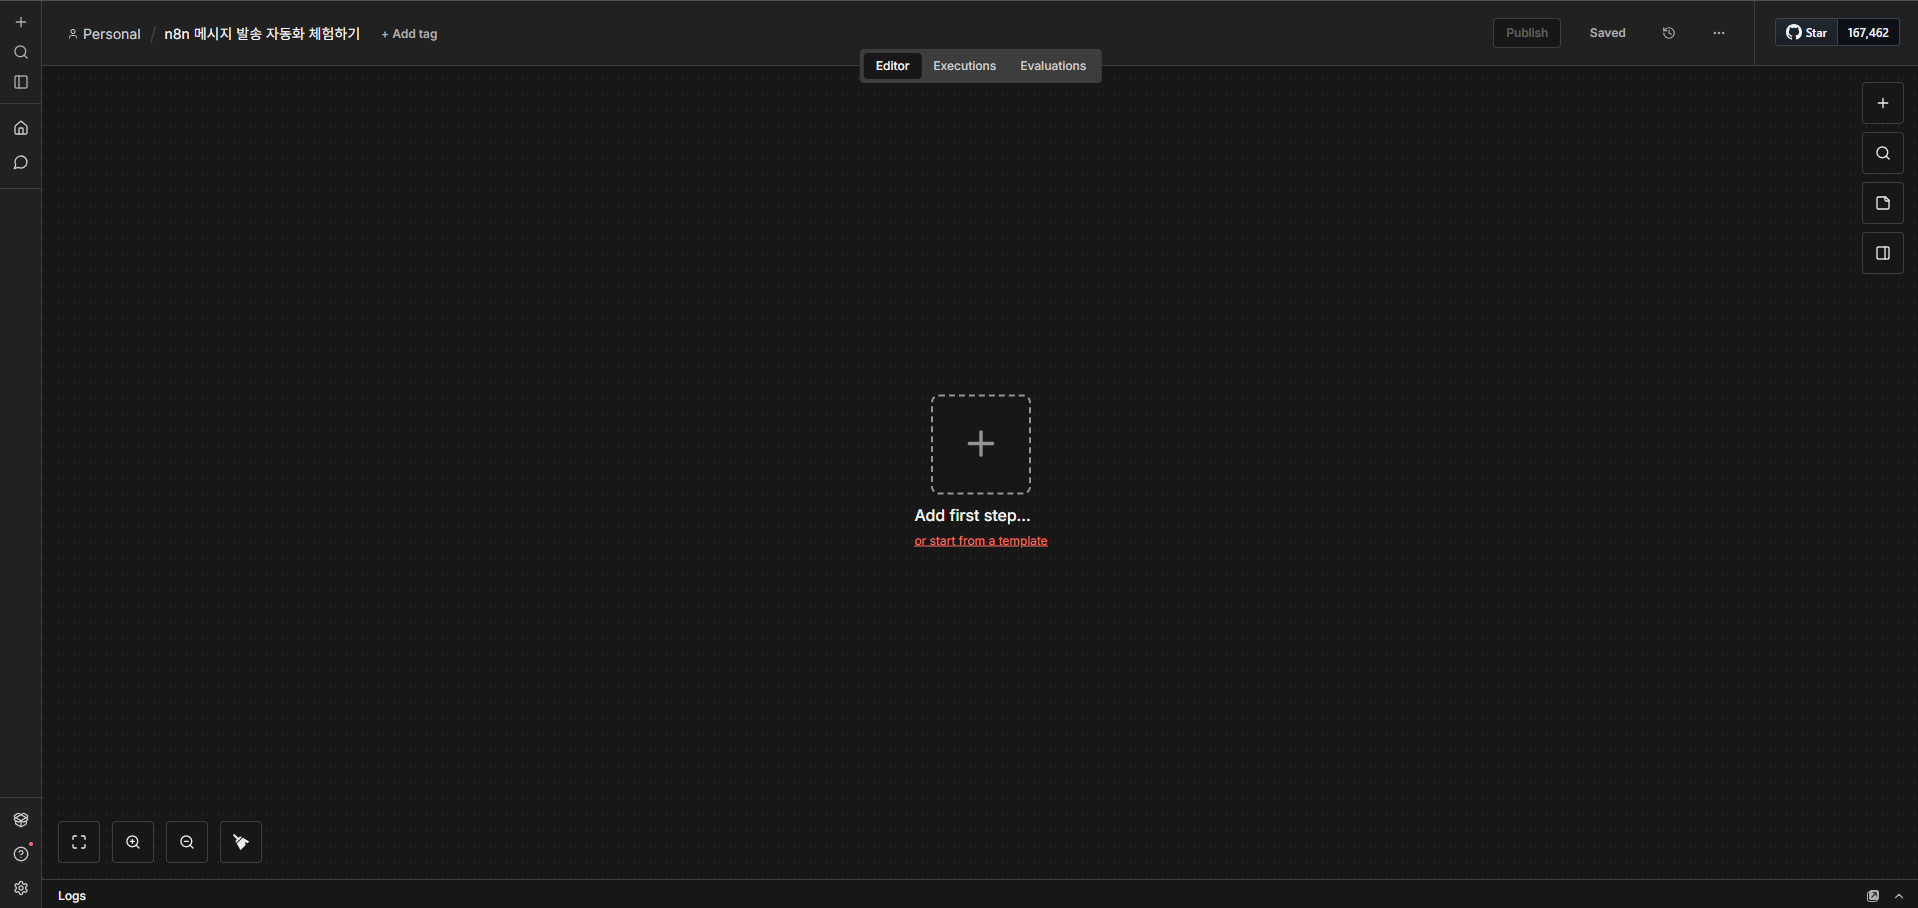The height and width of the screenshot is (908, 1918).
Task: Click 'or start from a template' link
Action: 980,541
